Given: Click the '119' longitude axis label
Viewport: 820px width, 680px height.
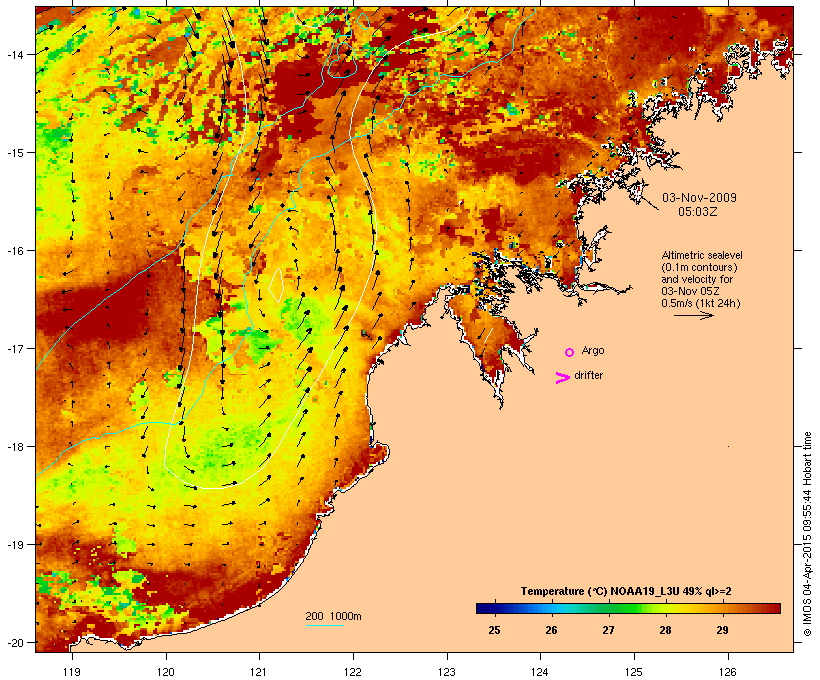Looking at the screenshot, I should pos(72,672).
